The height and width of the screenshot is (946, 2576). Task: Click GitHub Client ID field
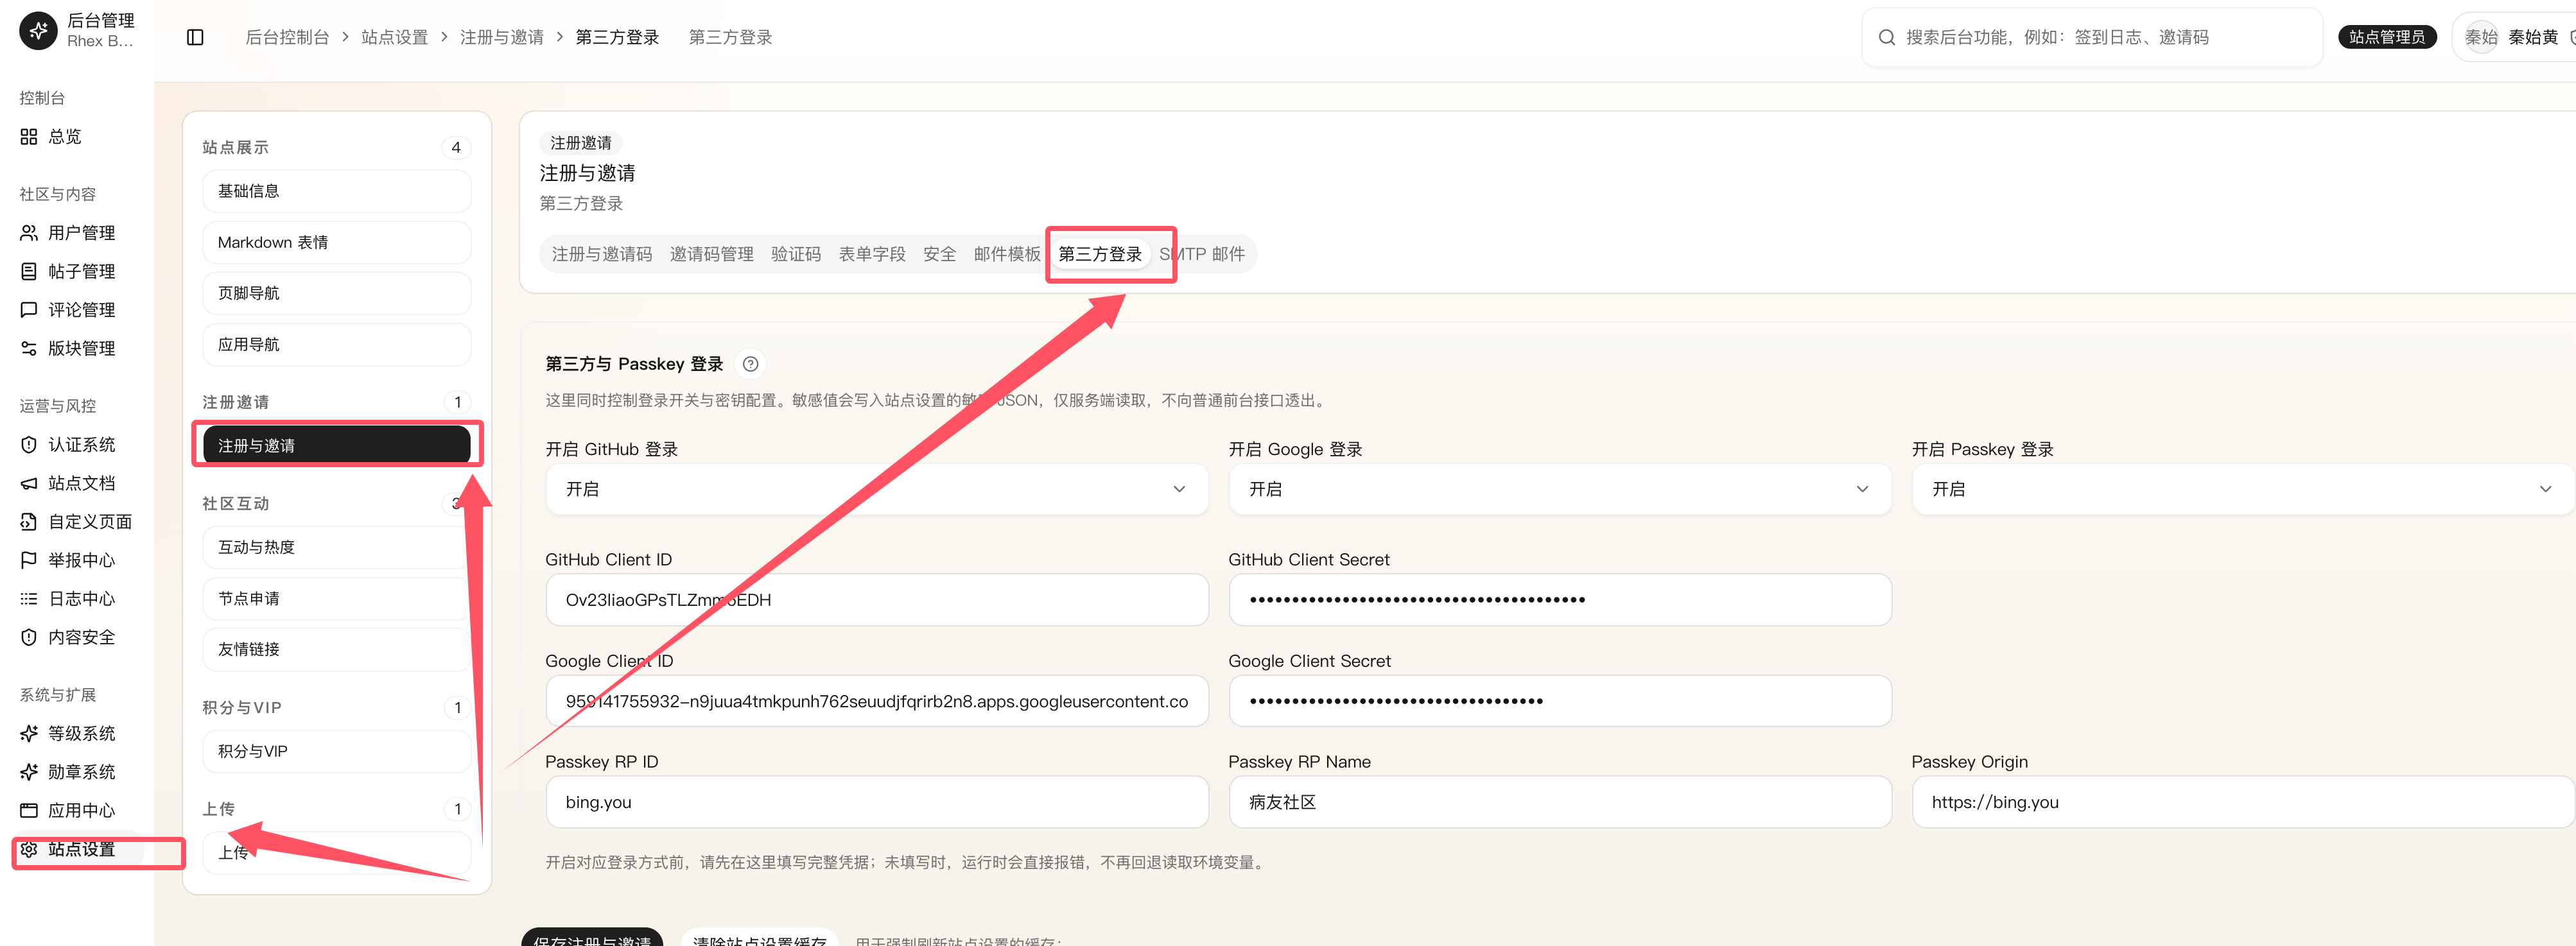tap(877, 600)
